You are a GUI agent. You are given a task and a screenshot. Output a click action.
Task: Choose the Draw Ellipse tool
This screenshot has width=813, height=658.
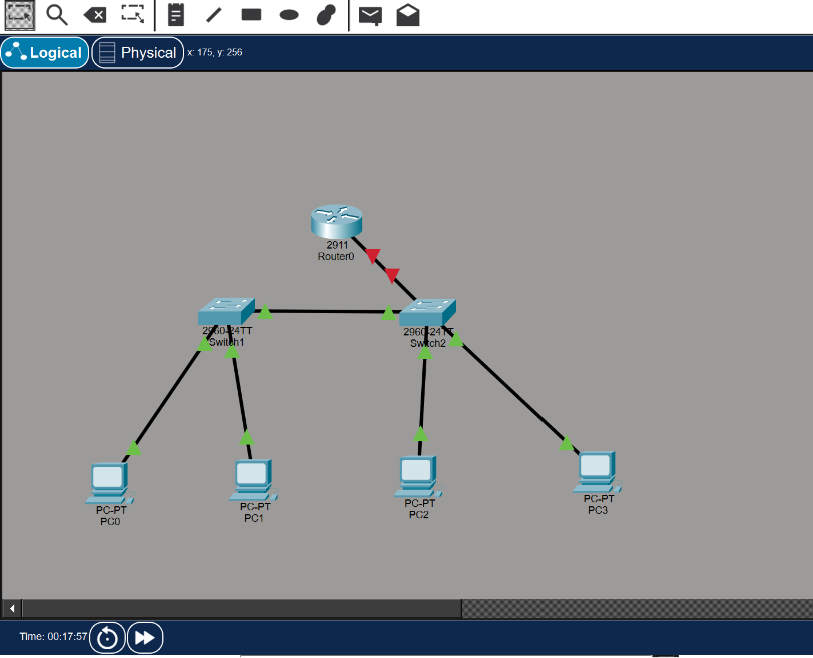coord(289,15)
